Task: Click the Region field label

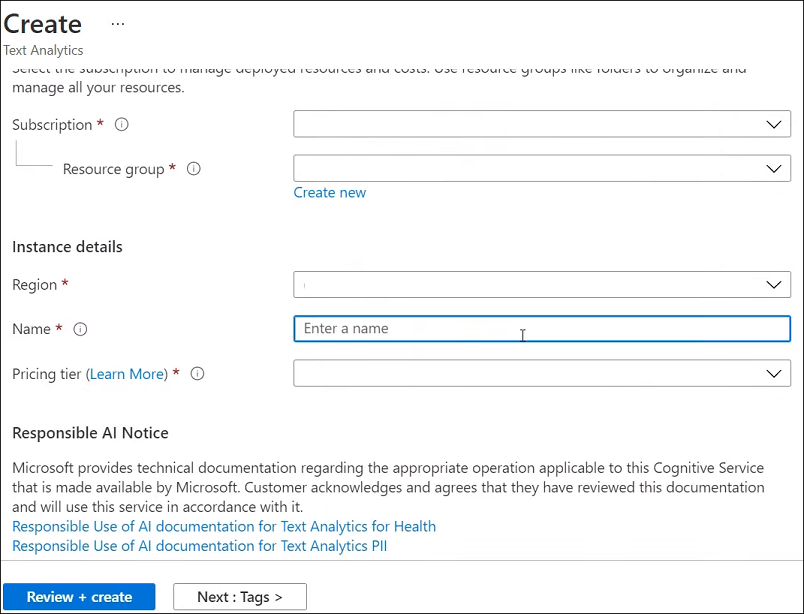Action: [x=34, y=285]
